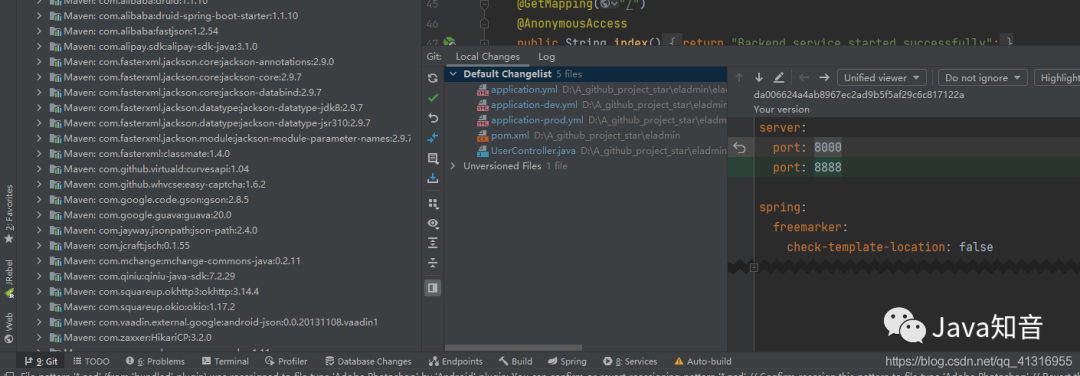1080x376 pixels.
Task: Click check-template-location line in diff
Action: pos(890,247)
